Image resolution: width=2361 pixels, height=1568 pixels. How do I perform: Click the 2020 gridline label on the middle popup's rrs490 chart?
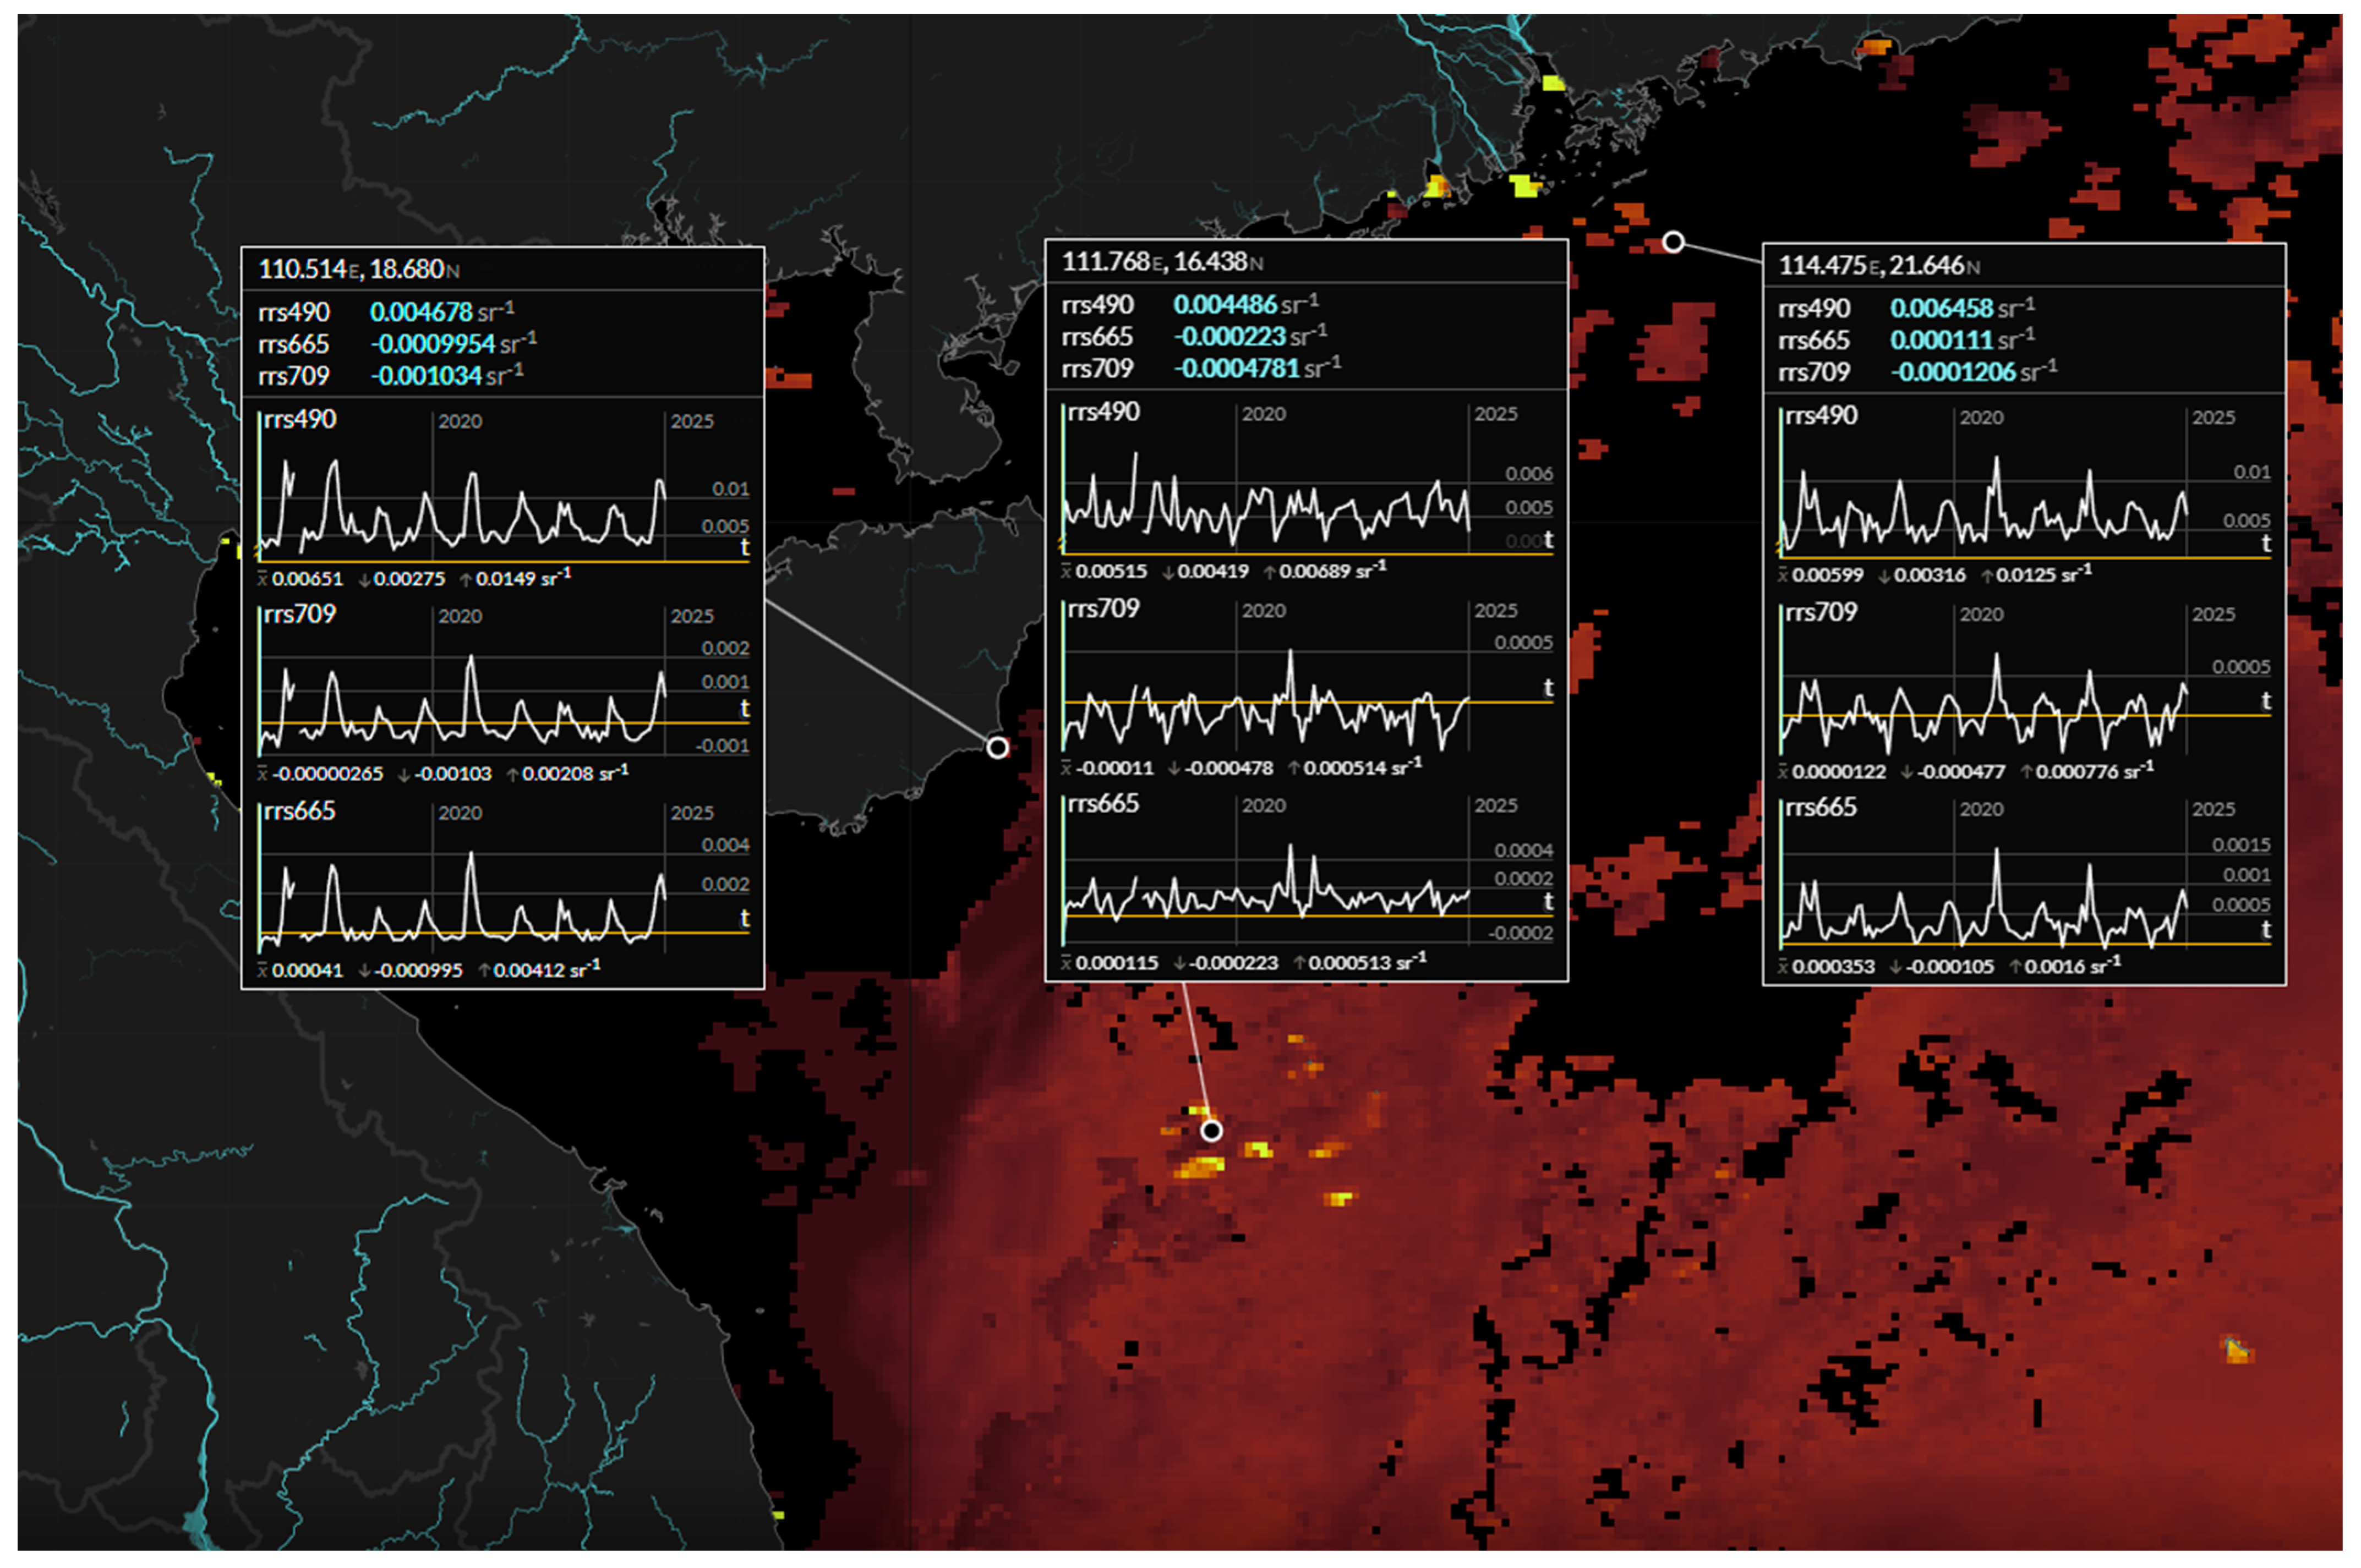click(x=1263, y=414)
